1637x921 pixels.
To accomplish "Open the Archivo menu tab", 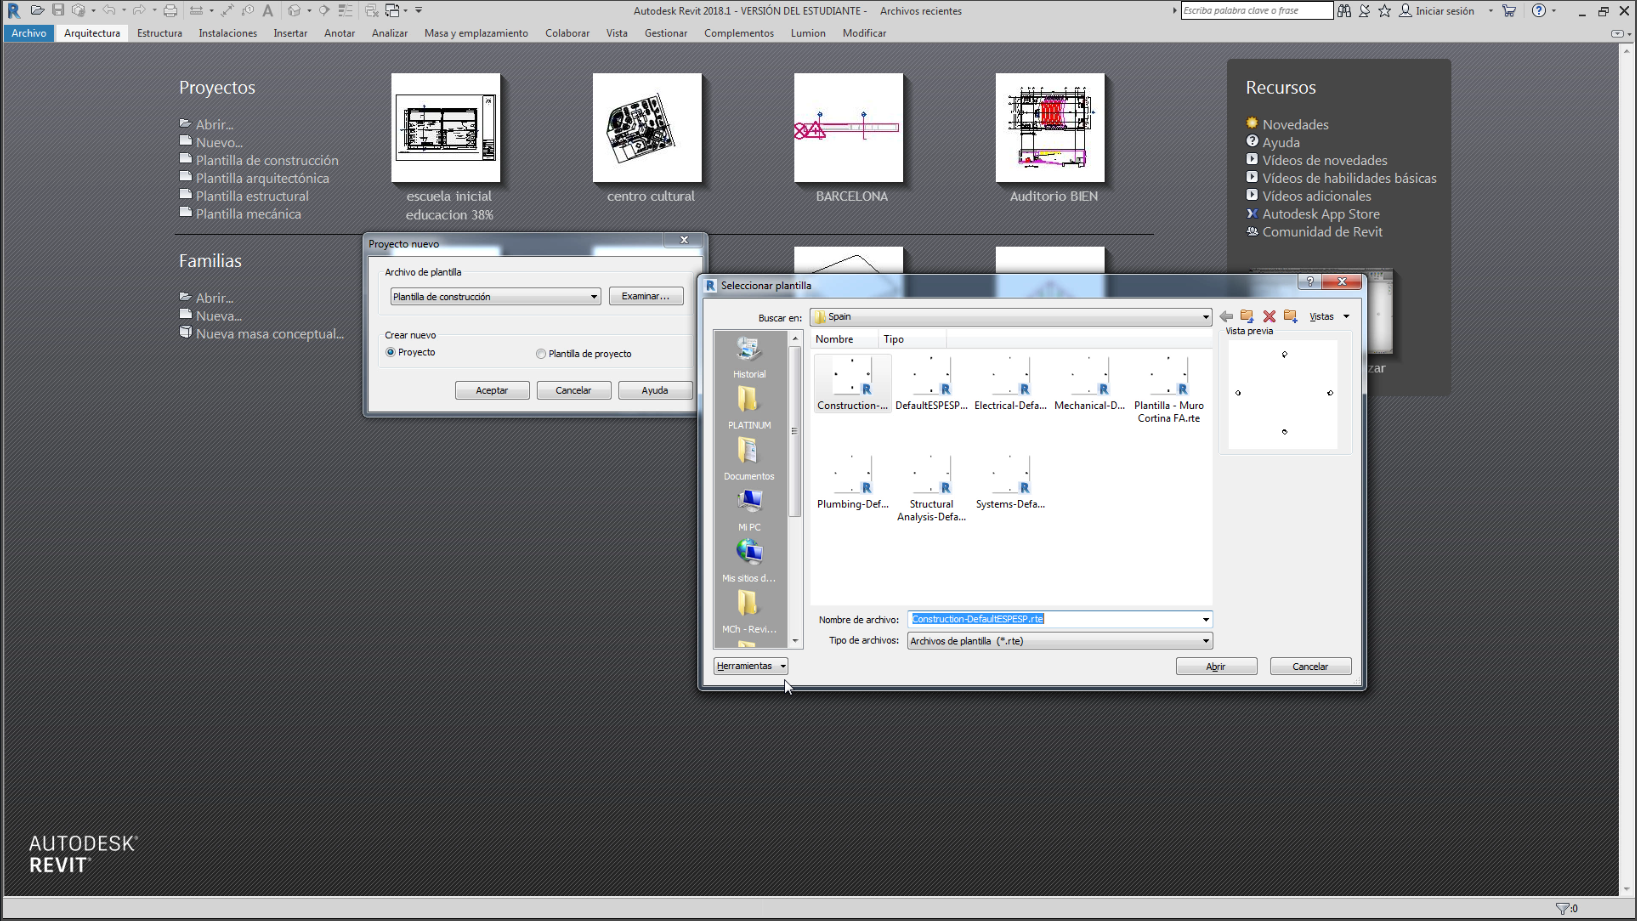I will click(x=29, y=33).
